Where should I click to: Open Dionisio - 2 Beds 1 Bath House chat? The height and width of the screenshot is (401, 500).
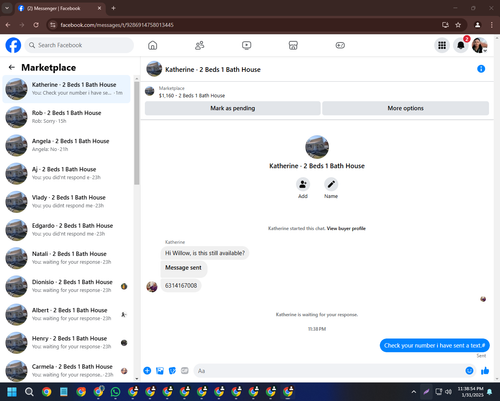point(66,286)
